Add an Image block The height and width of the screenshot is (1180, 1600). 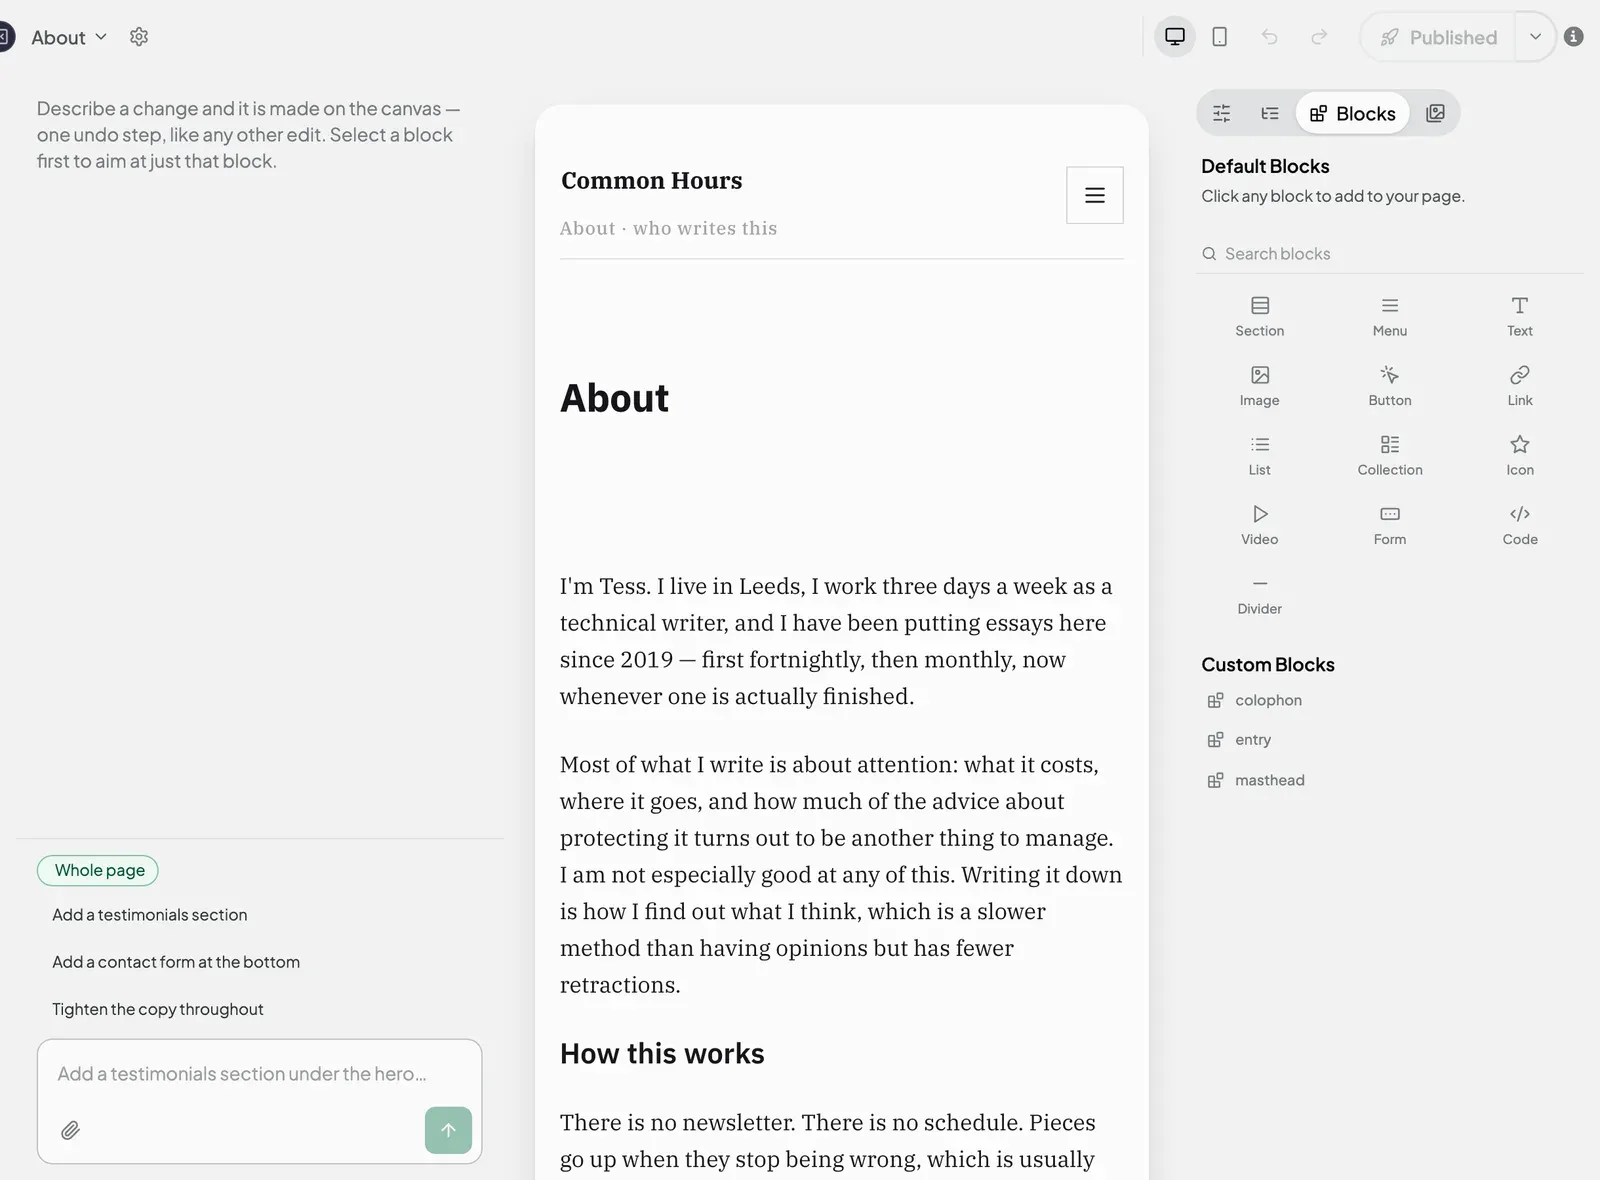click(x=1260, y=386)
